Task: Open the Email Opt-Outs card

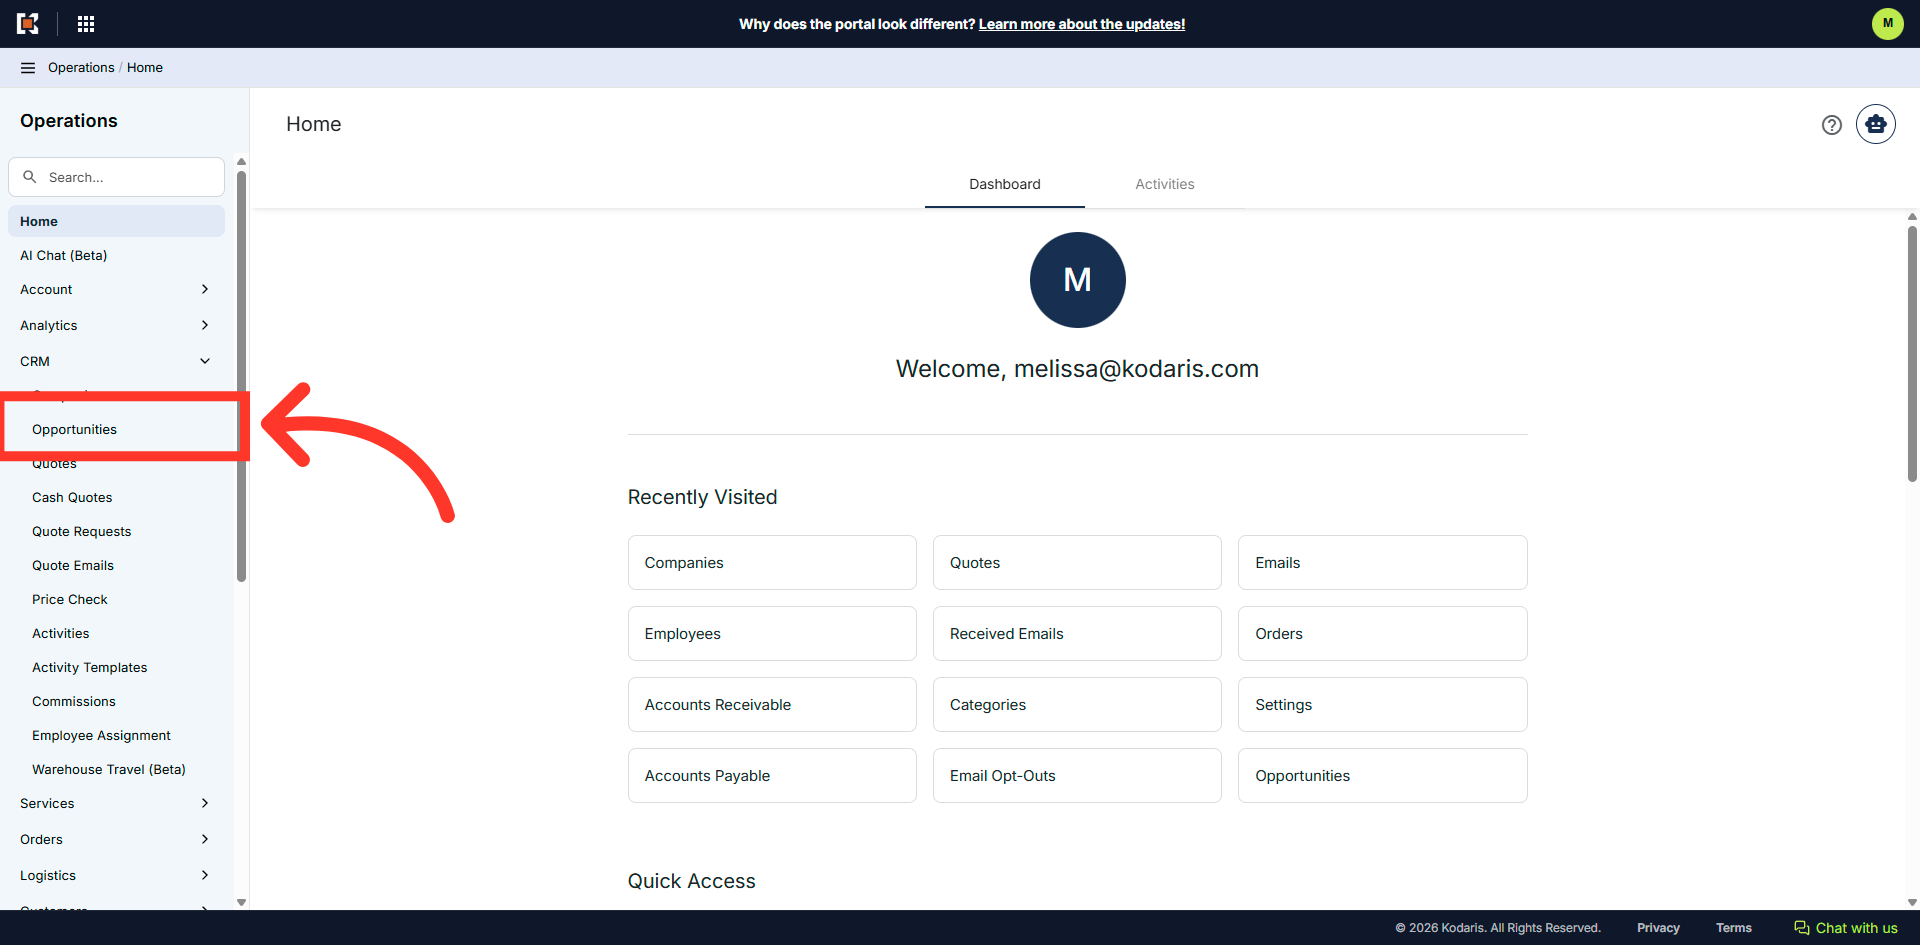Action: pyautogui.click(x=1077, y=776)
